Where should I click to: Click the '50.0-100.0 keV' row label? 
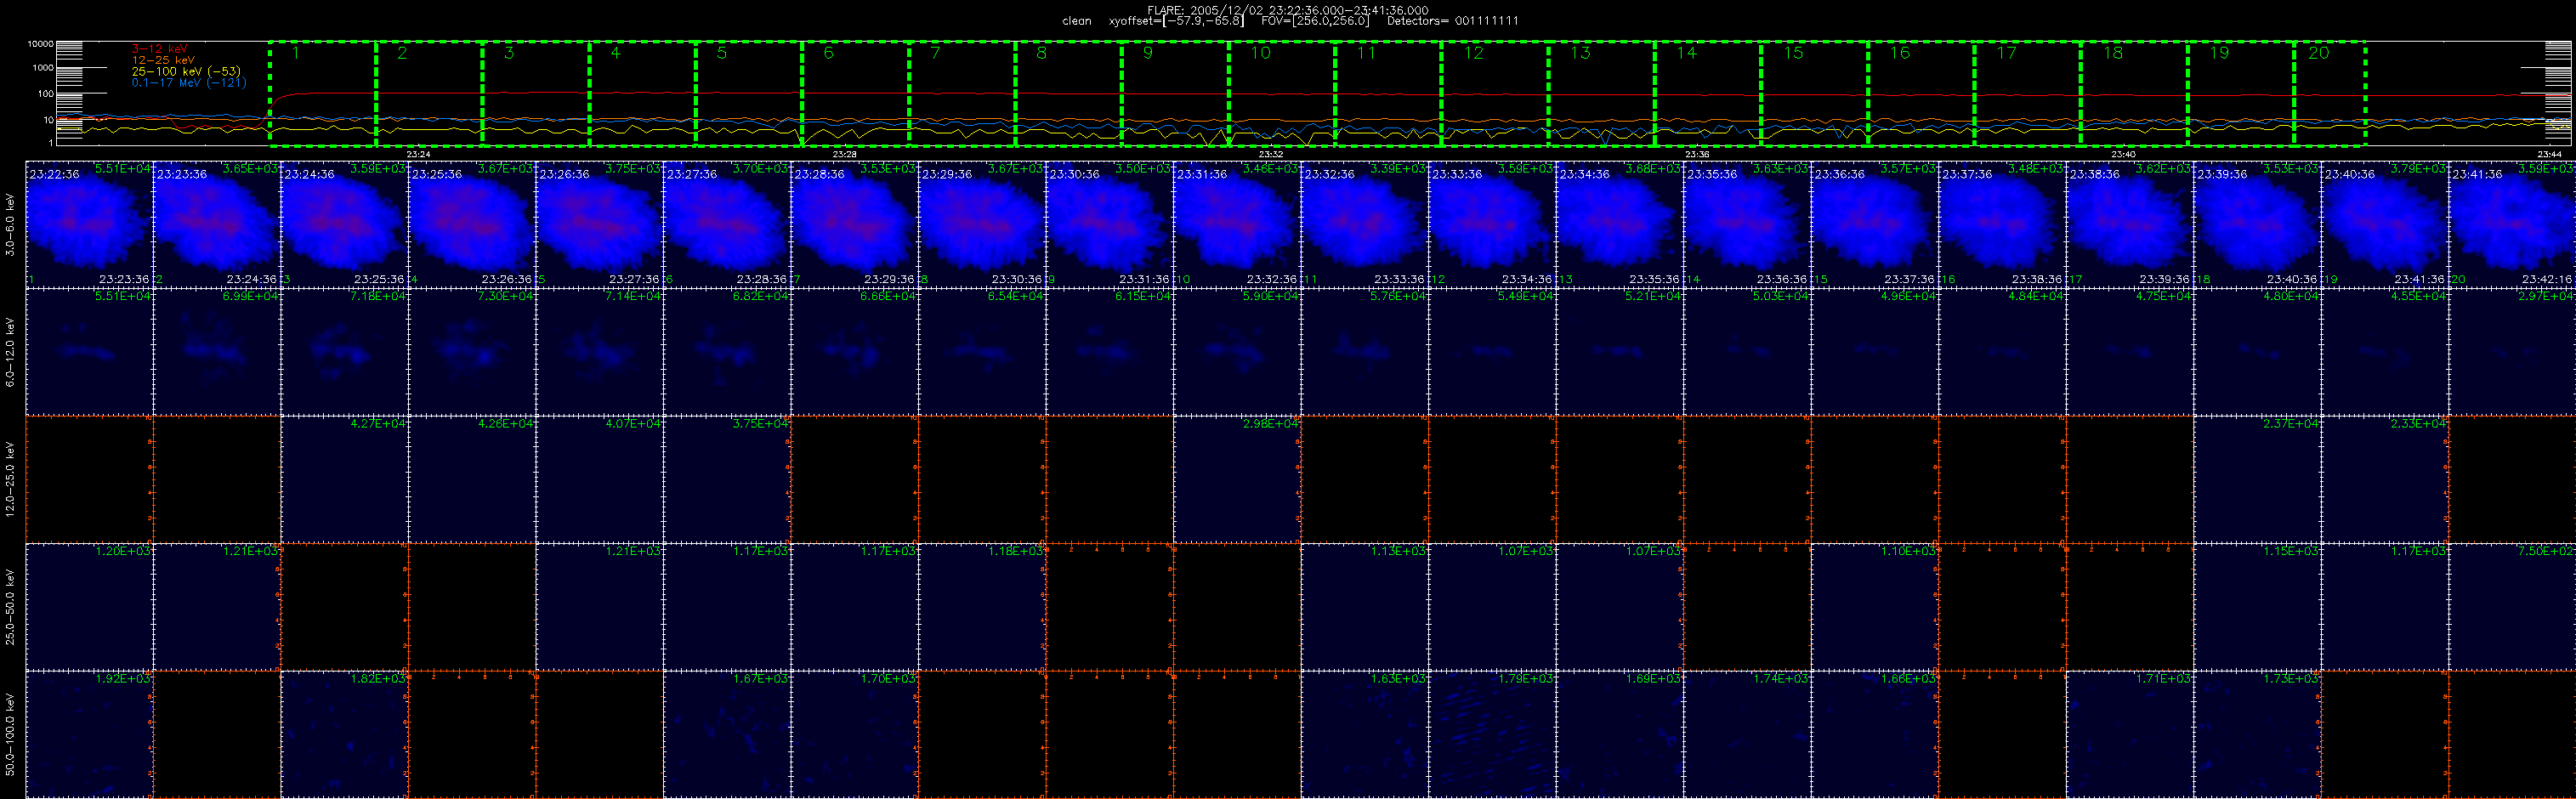(x=10, y=735)
